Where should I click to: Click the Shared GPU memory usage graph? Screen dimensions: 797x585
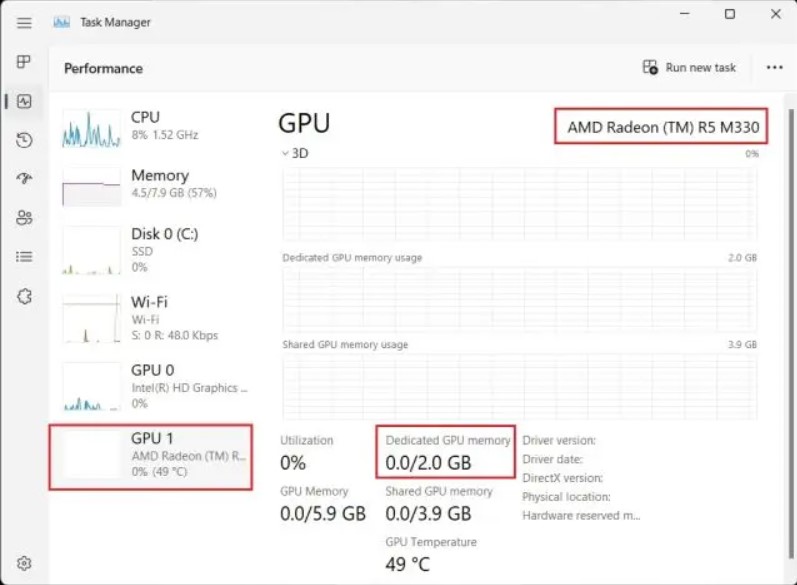(520, 385)
